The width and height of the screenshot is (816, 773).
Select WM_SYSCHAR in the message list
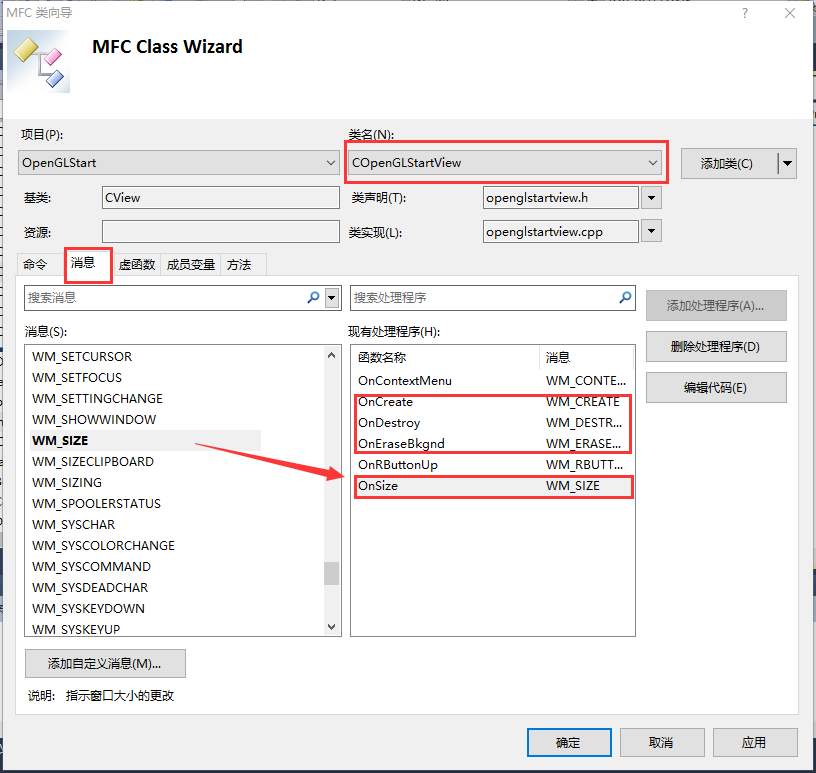(x=73, y=525)
